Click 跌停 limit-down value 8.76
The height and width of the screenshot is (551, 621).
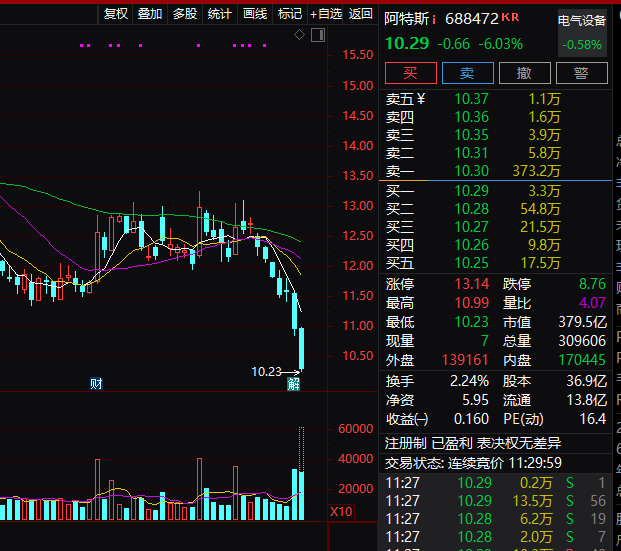coord(592,284)
